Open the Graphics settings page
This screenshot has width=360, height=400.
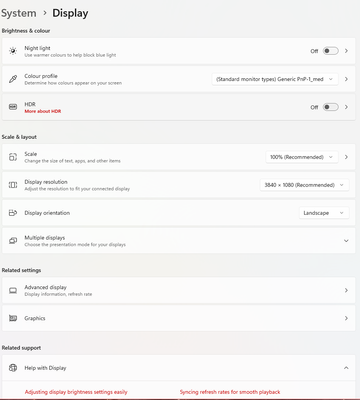point(179,318)
